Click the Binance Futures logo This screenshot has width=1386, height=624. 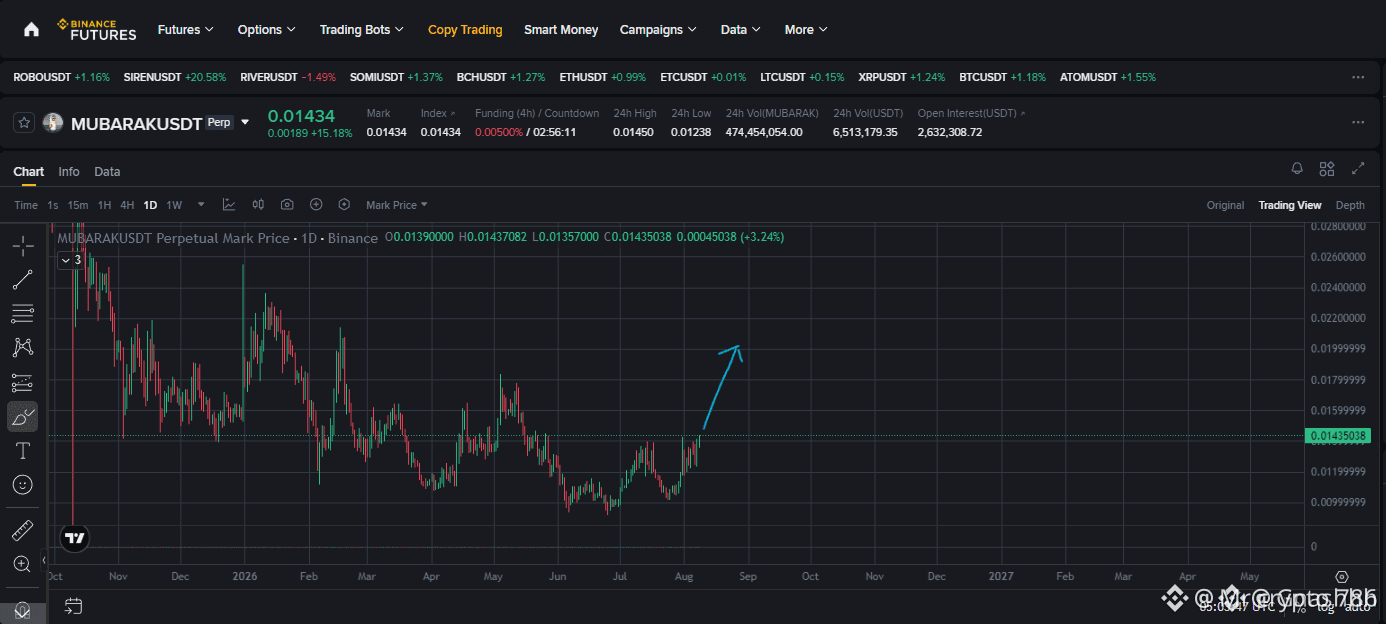pos(96,29)
